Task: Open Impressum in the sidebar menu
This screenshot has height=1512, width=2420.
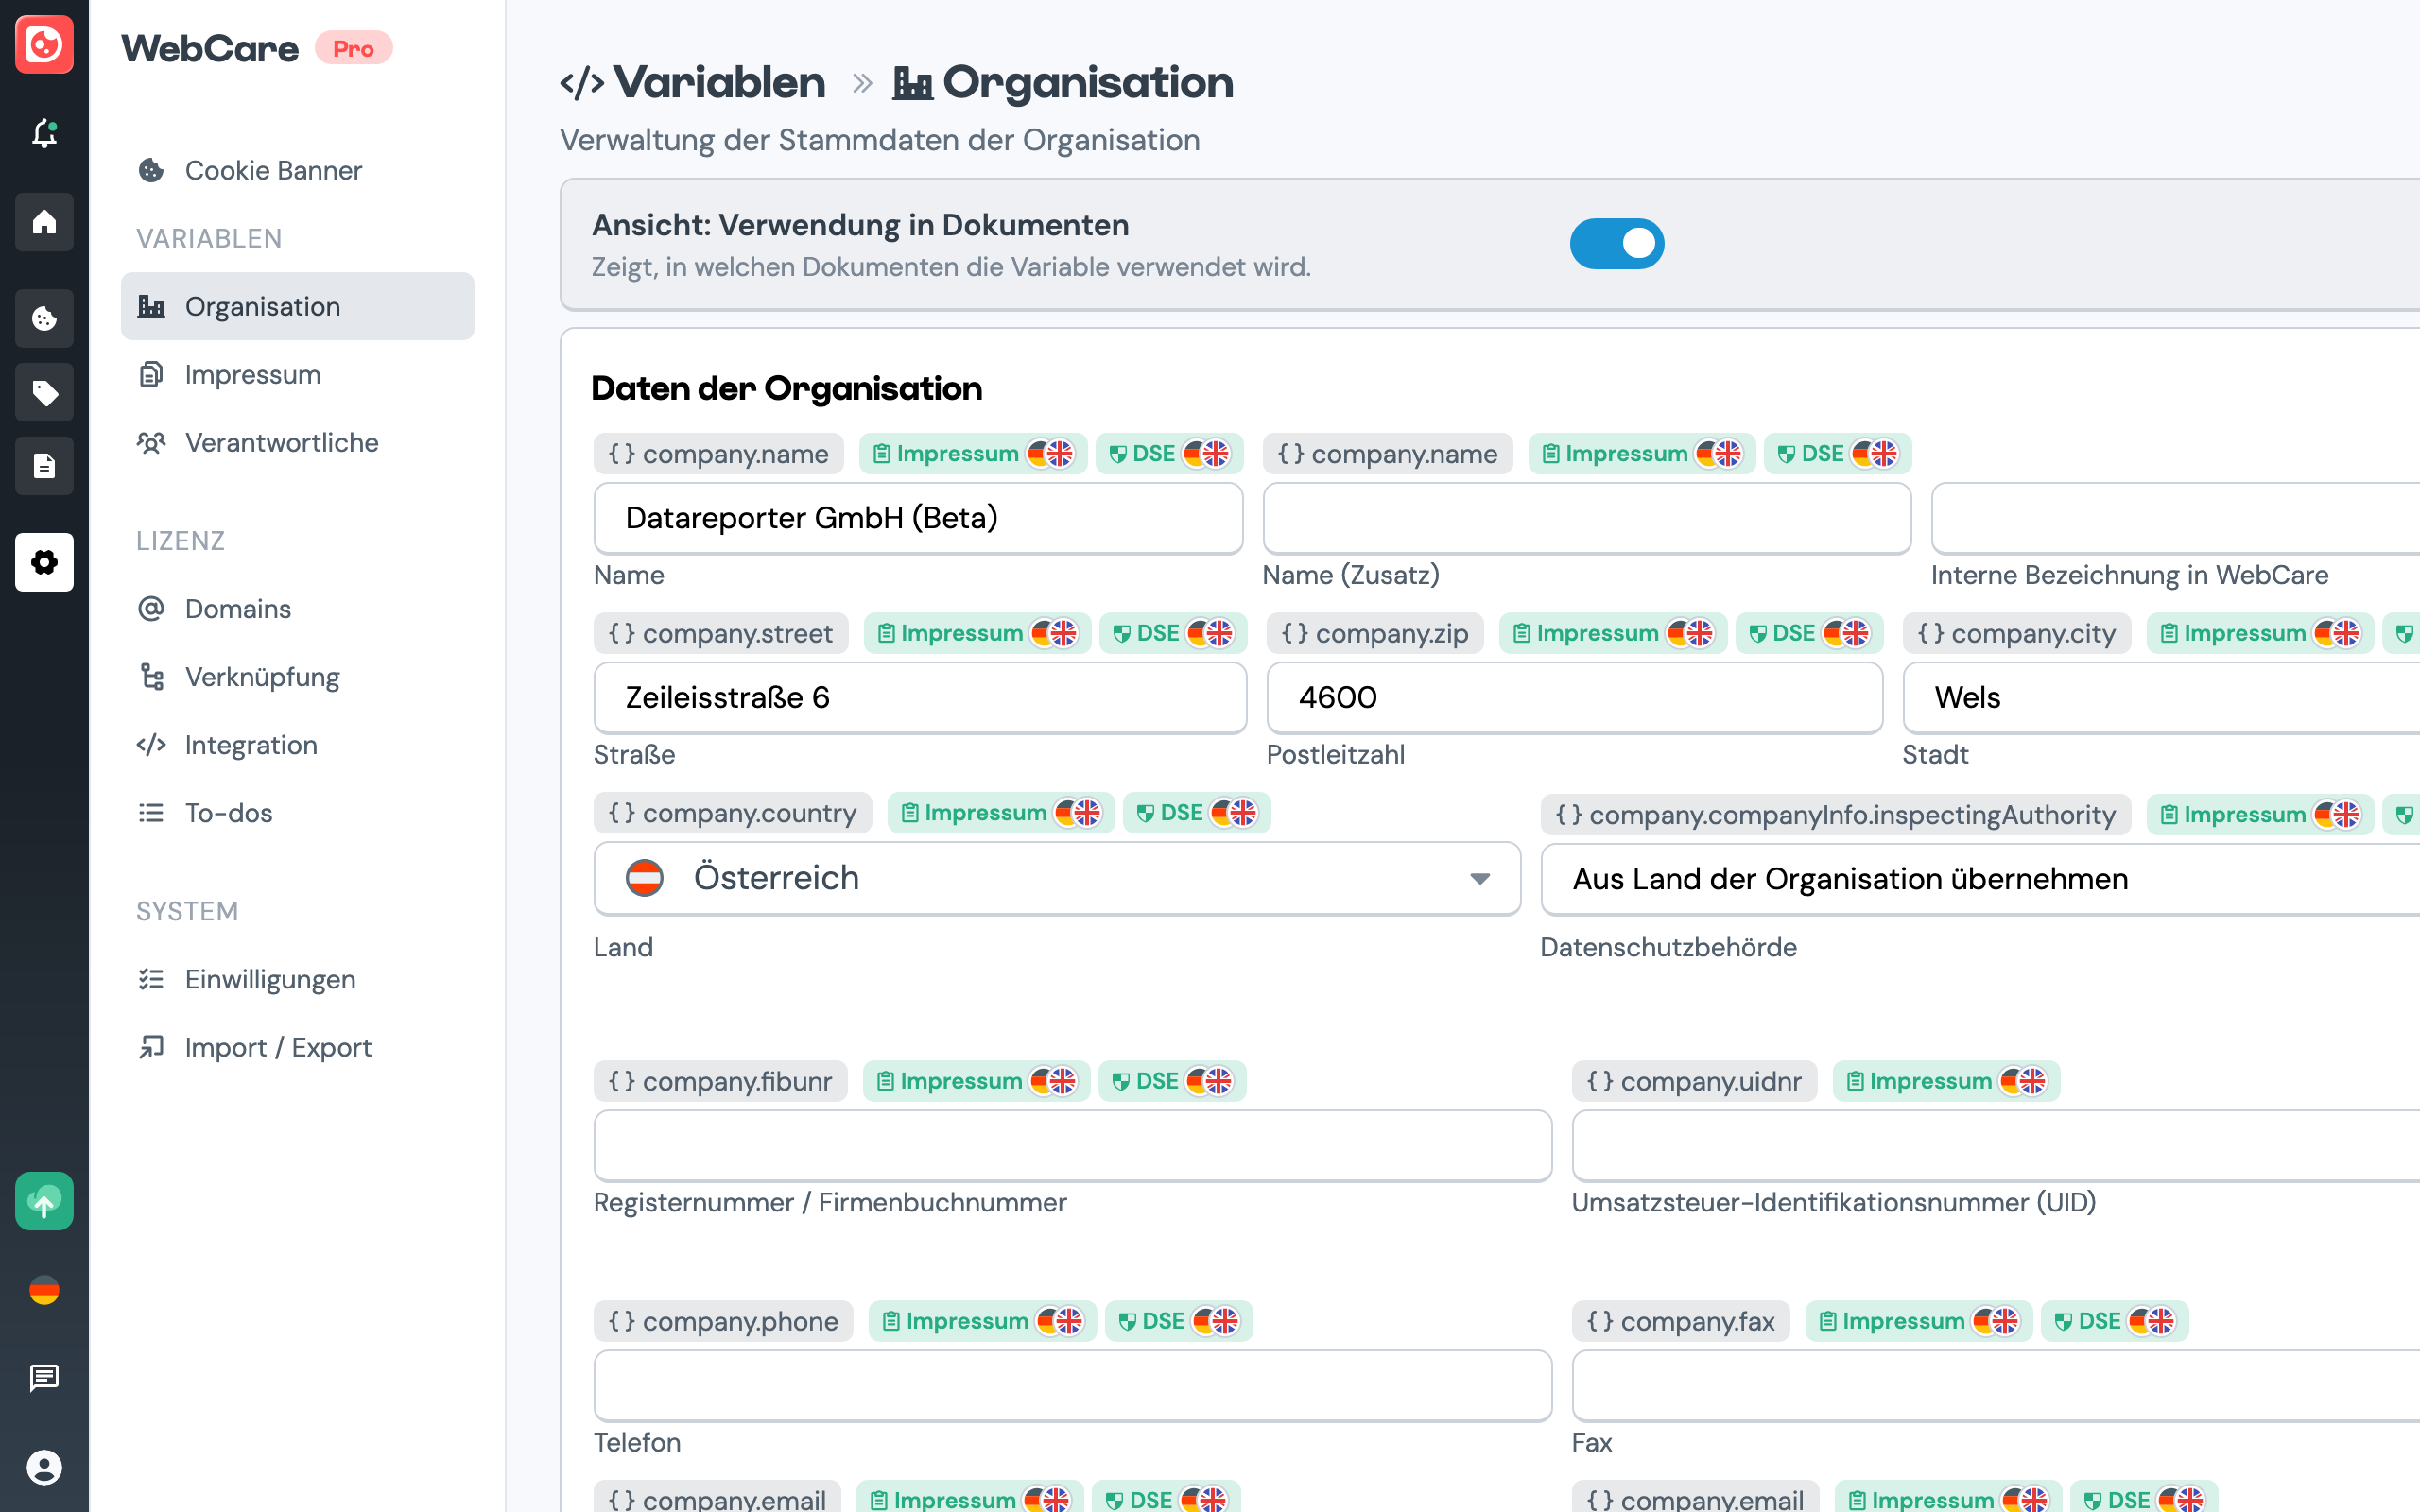Action: (252, 374)
